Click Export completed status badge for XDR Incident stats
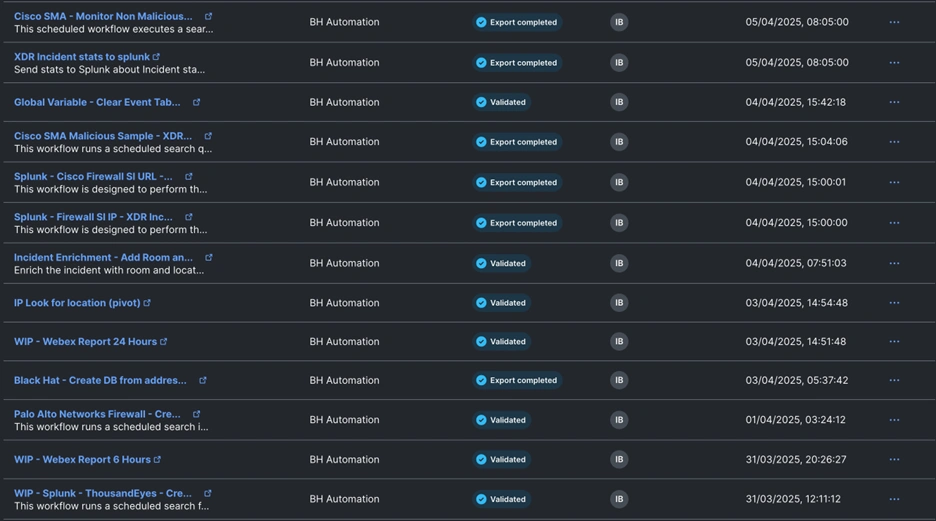The image size is (936, 521). pyautogui.click(x=517, y=63)
